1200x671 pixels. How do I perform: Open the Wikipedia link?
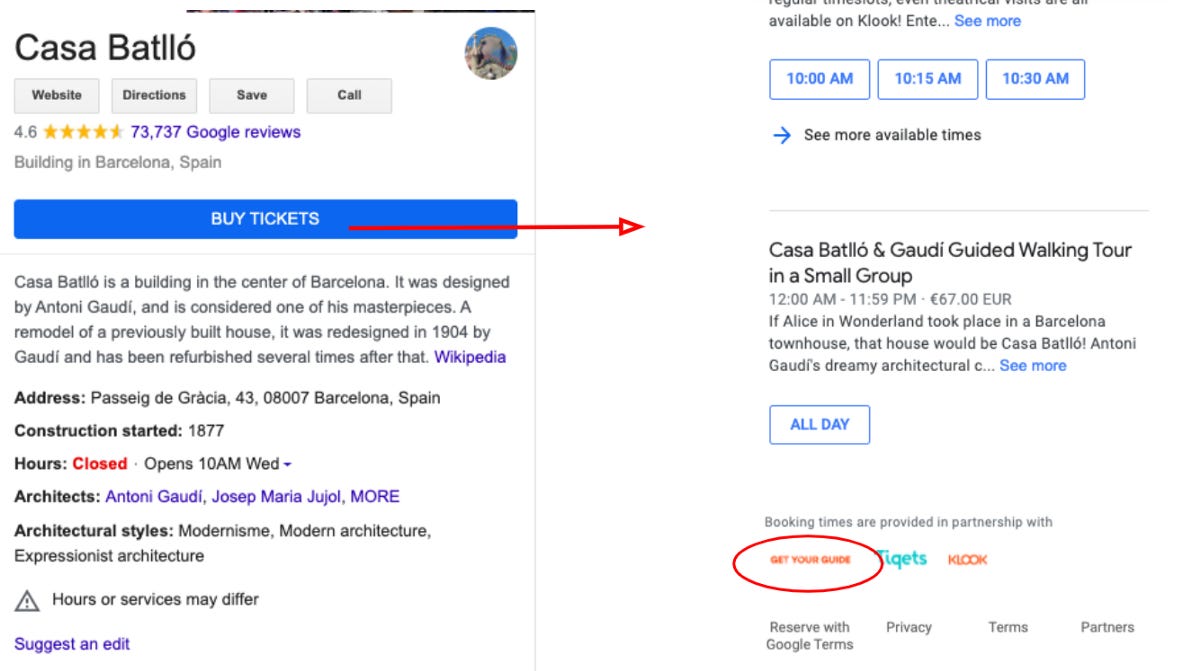pos(470,357)
